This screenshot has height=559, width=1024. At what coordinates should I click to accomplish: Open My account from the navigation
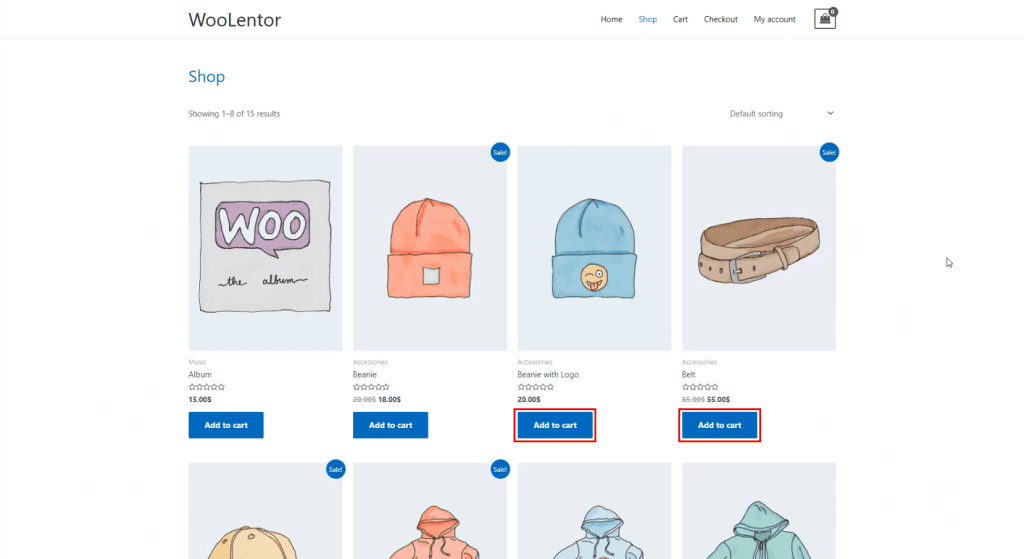775,20
